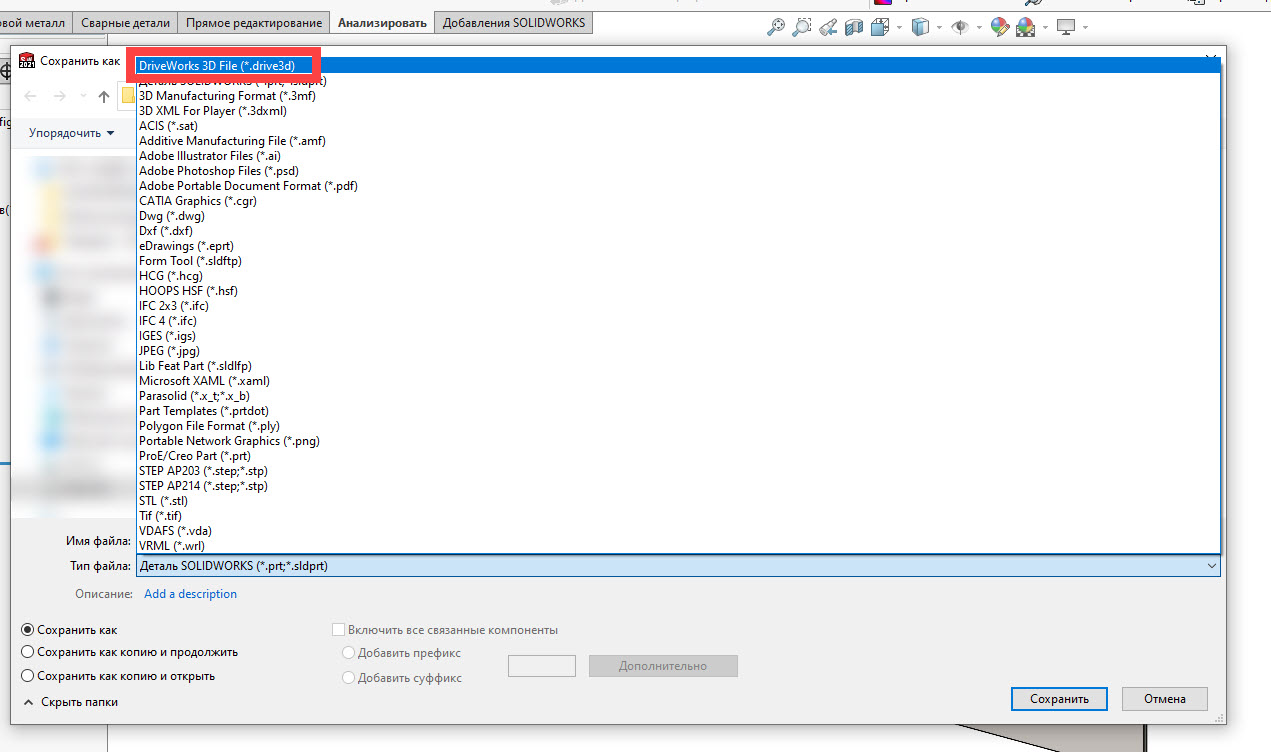Select eDrawings (*.eprt) file type

pos(678,246)
